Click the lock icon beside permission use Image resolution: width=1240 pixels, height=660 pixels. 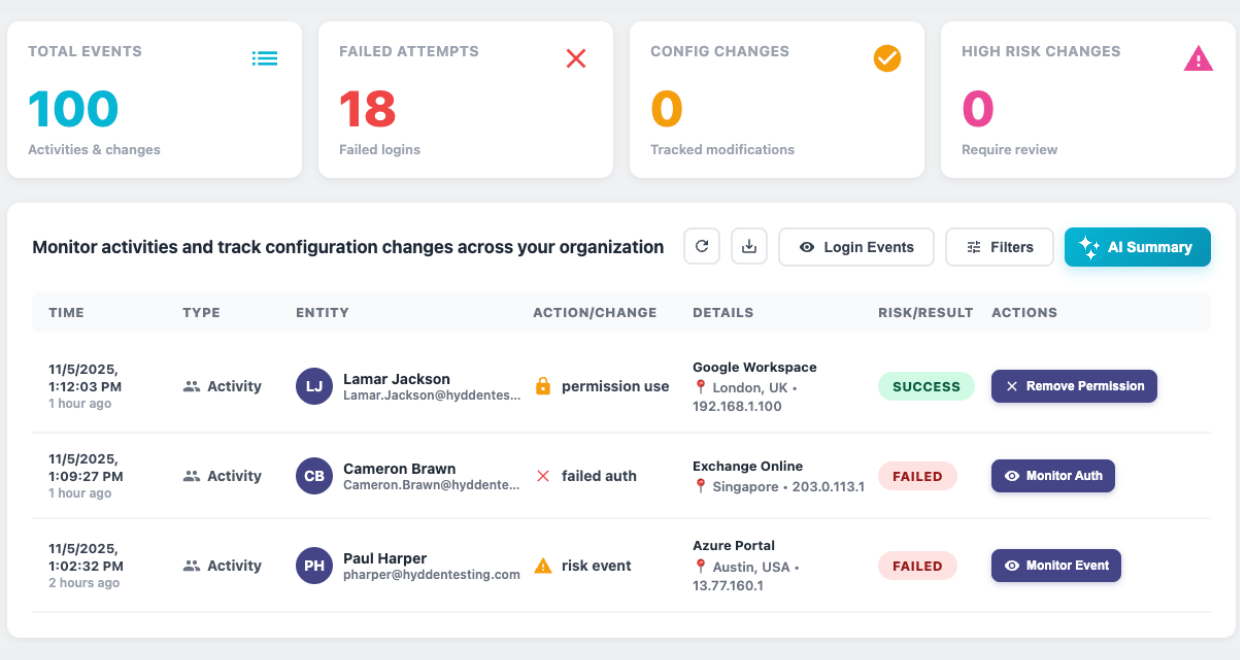pos(543,387)
